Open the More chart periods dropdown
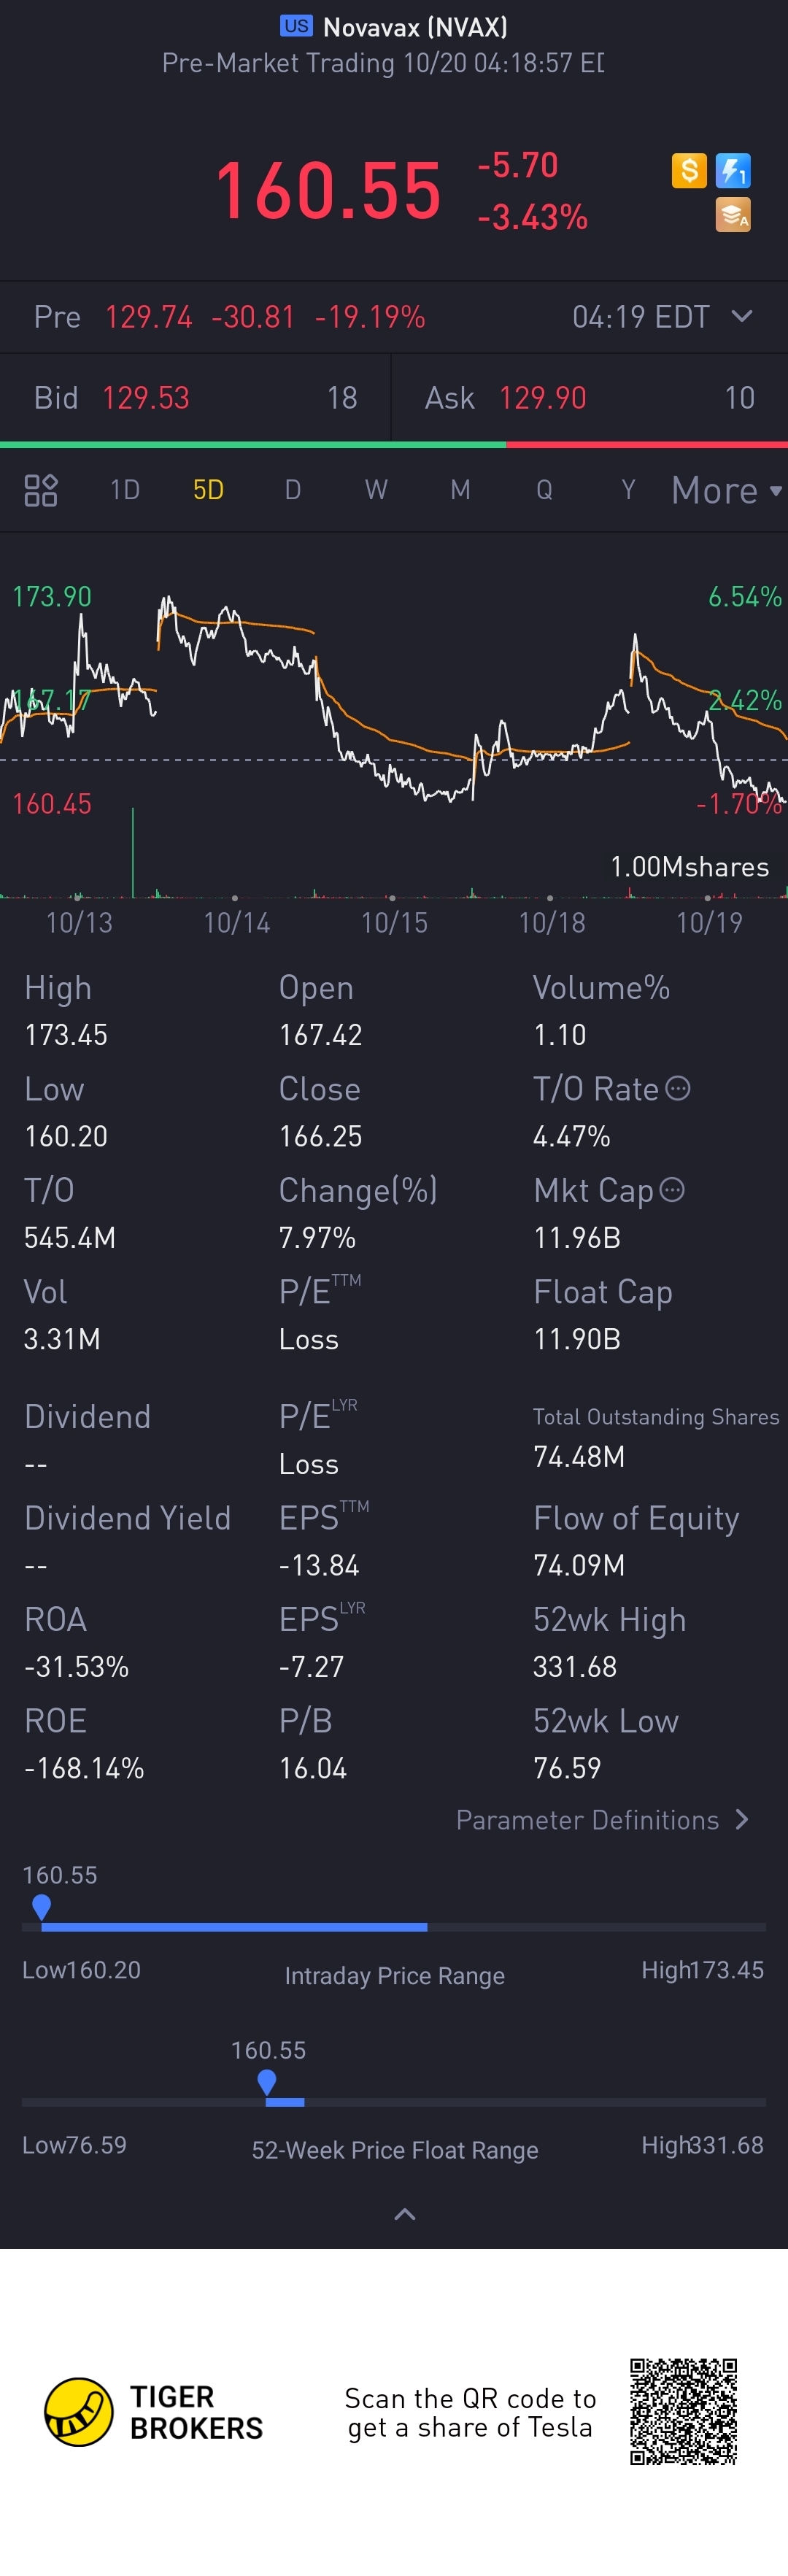This screenshot has width=788, height=2576. 727,490
